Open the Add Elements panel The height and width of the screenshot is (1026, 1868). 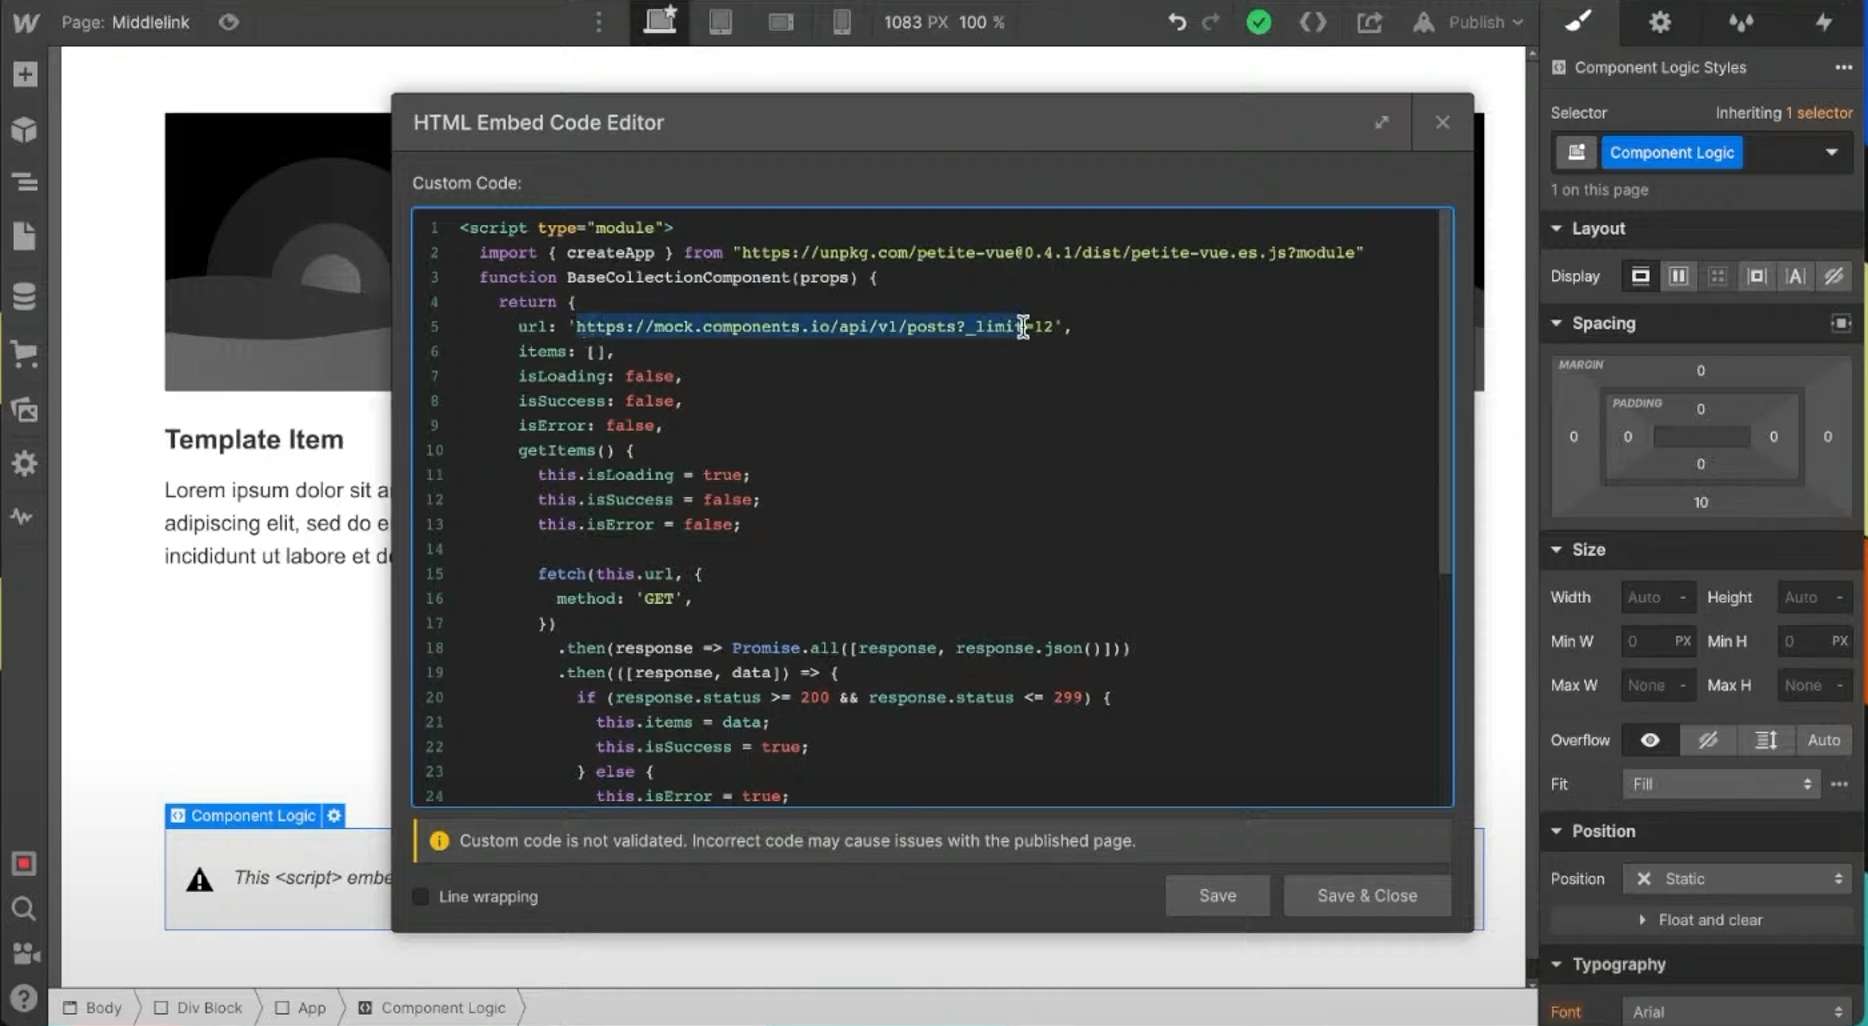coord(25,75)
